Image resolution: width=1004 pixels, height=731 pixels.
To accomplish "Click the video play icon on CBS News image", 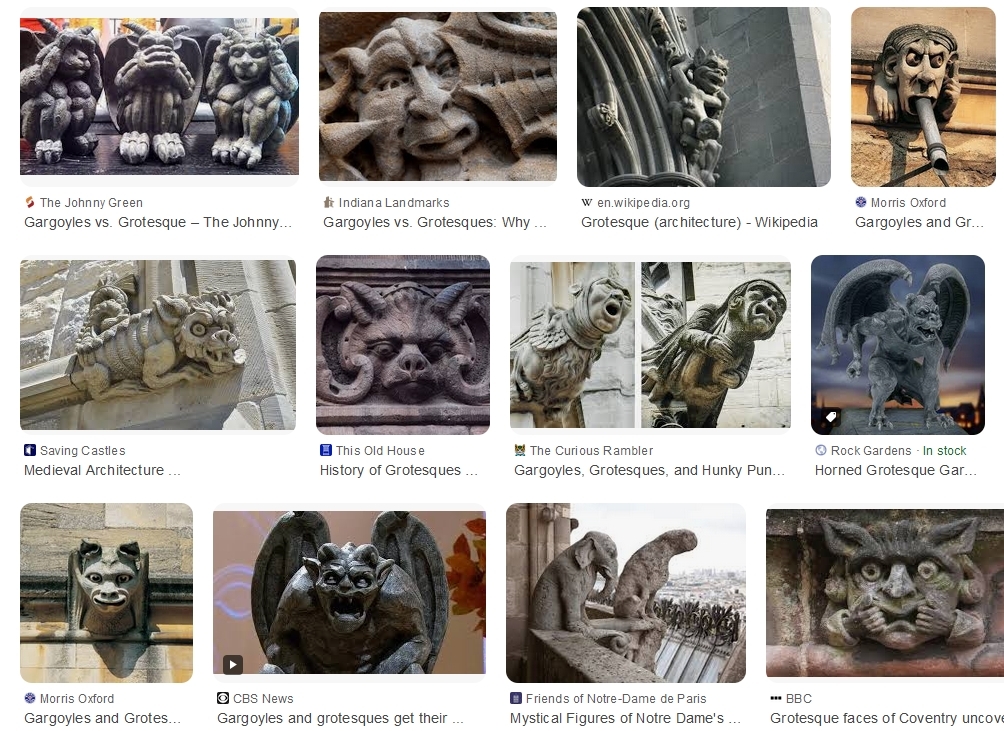I will (232, 664).
